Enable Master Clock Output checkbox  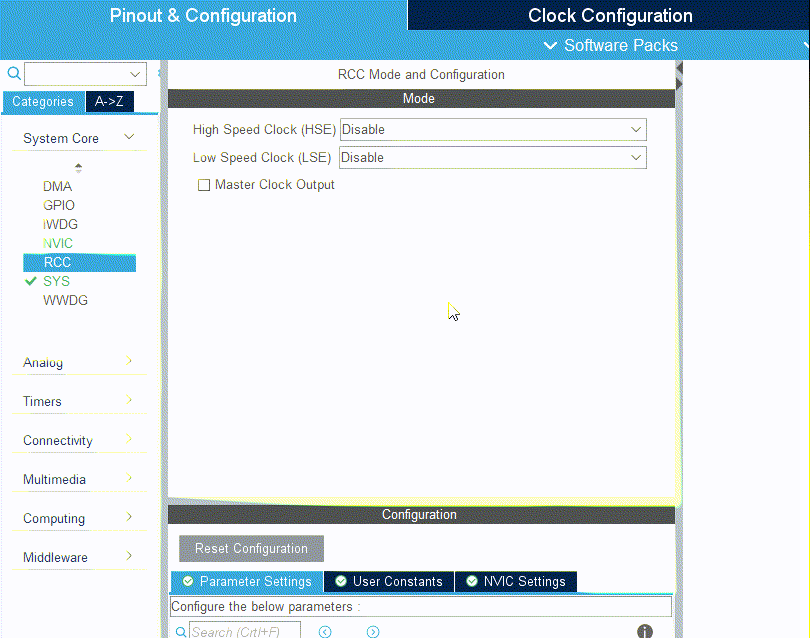204,185
